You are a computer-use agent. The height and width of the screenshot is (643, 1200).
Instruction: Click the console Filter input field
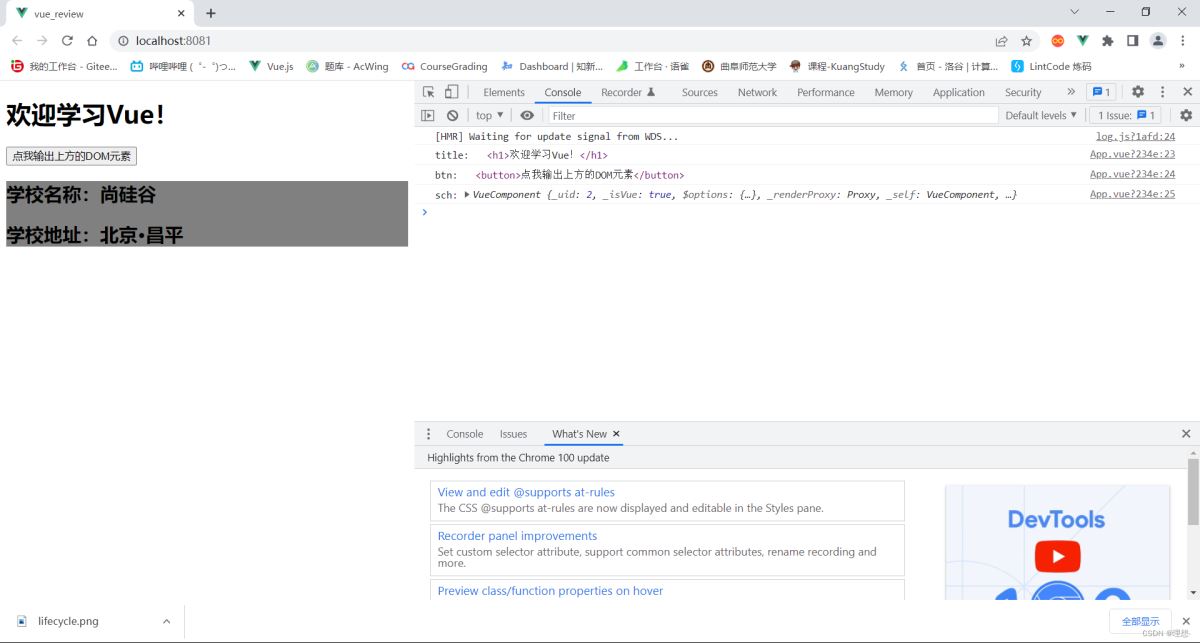tap(770, 116)
